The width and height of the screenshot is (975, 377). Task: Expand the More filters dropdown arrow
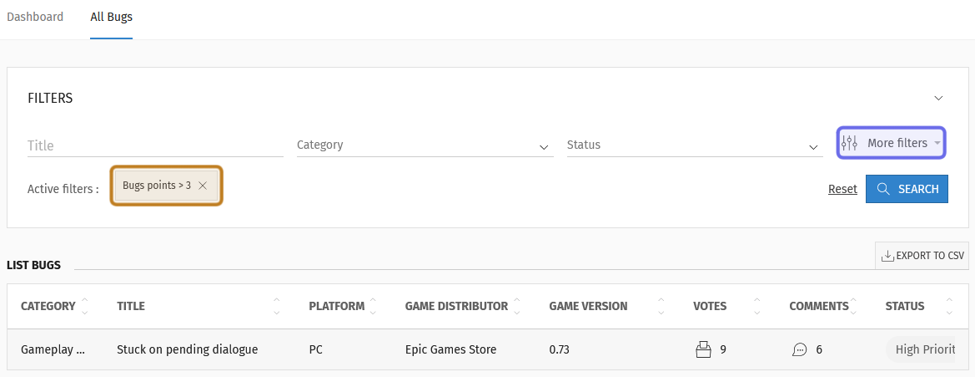click(x=937, y=144)
